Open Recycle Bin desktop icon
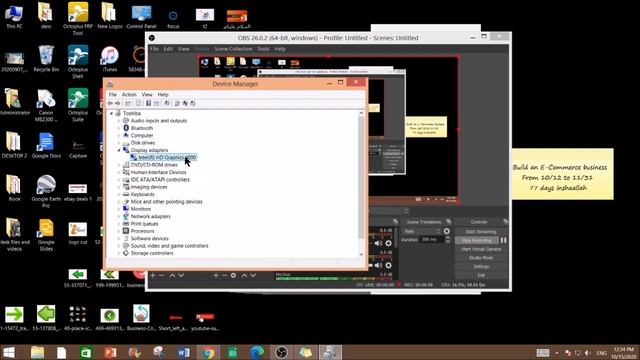The image size is (640, 360). pos(46,59)
